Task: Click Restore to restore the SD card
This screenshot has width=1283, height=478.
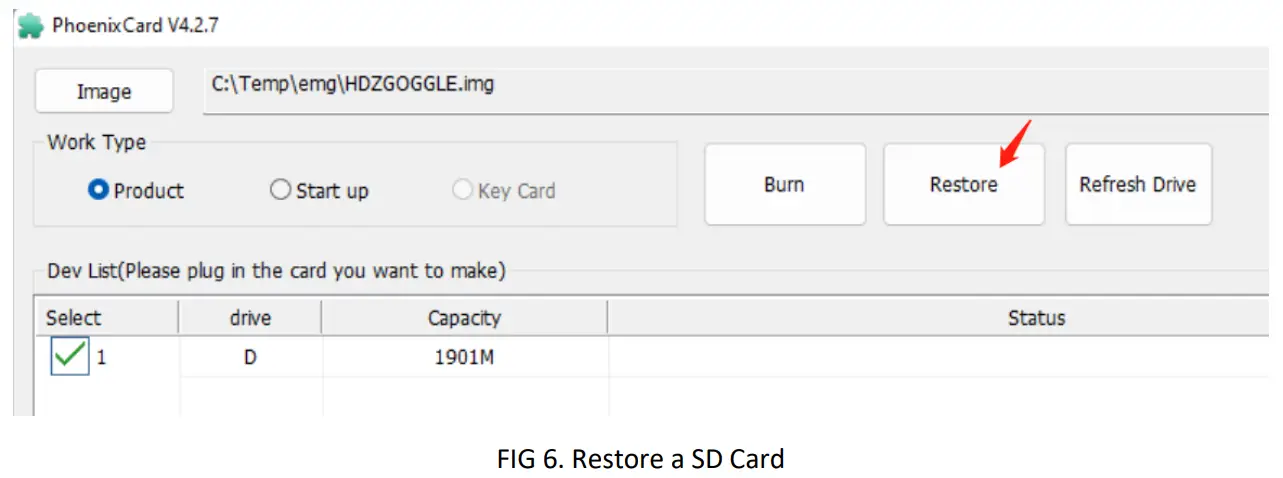Action: [x=963, y=185]
